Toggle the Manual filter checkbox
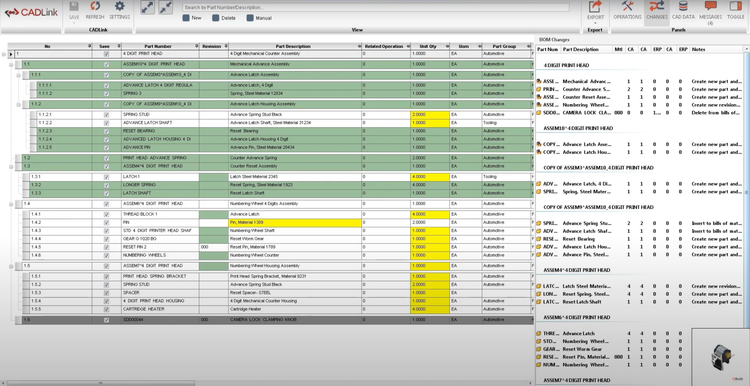Viewport: 750px width, 386px height. click(x=250, y=18)
